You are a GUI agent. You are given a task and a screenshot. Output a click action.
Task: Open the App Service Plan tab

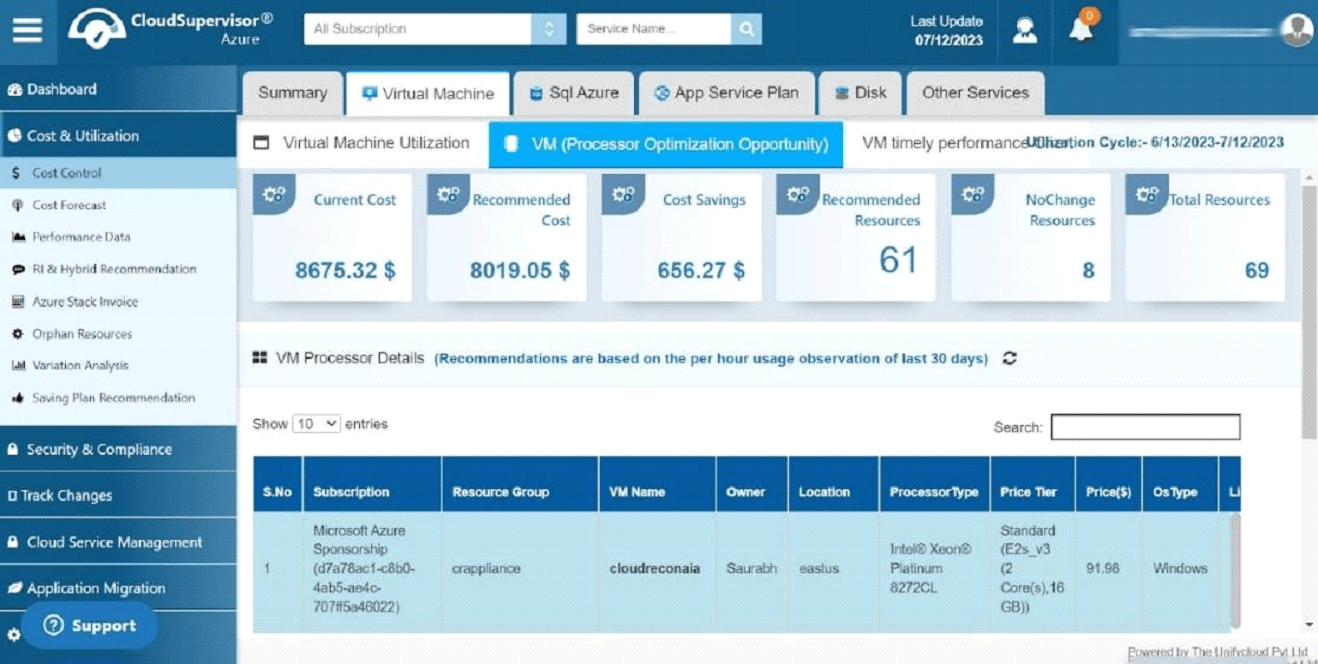tap(727, 93)
